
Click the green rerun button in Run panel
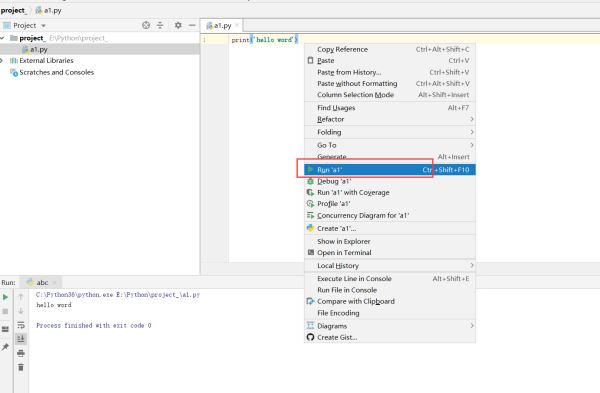point(5,297)
